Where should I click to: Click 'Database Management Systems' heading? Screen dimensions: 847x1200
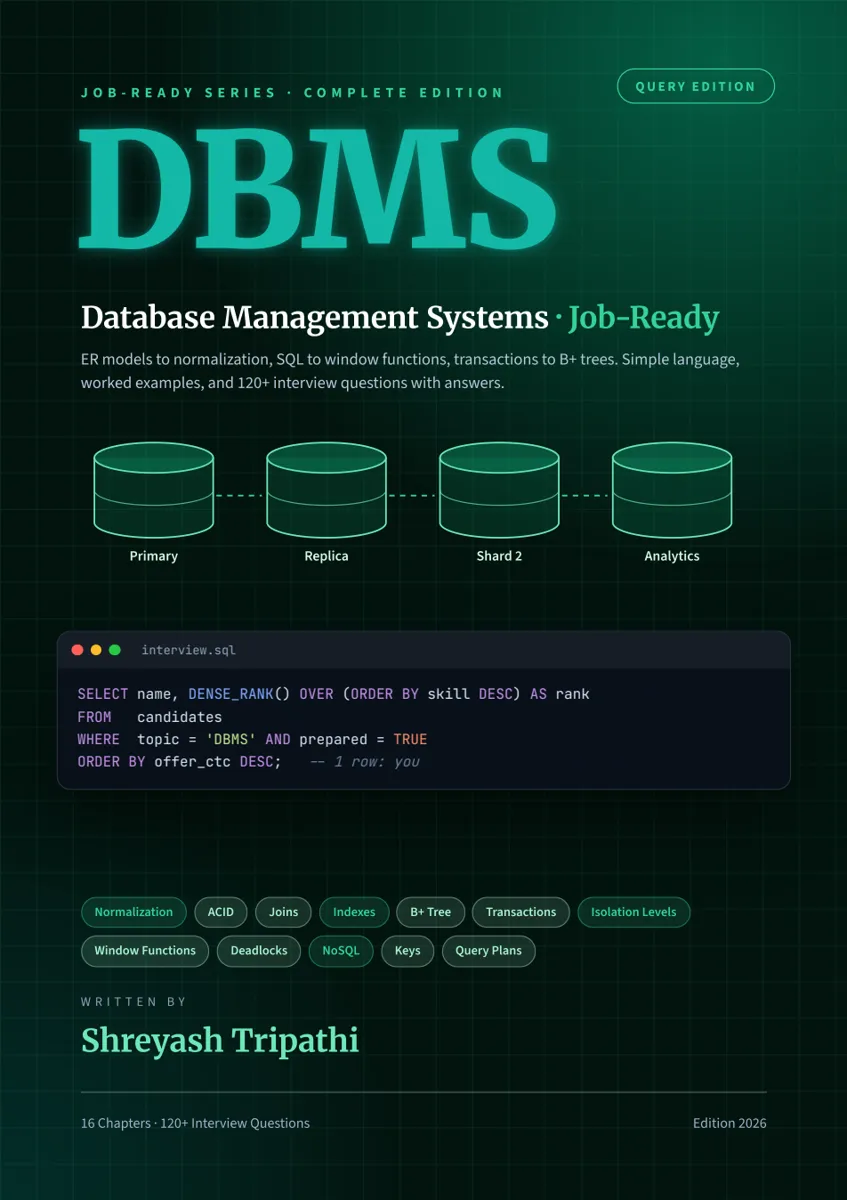pyautogui.click(x=315, y=318)
